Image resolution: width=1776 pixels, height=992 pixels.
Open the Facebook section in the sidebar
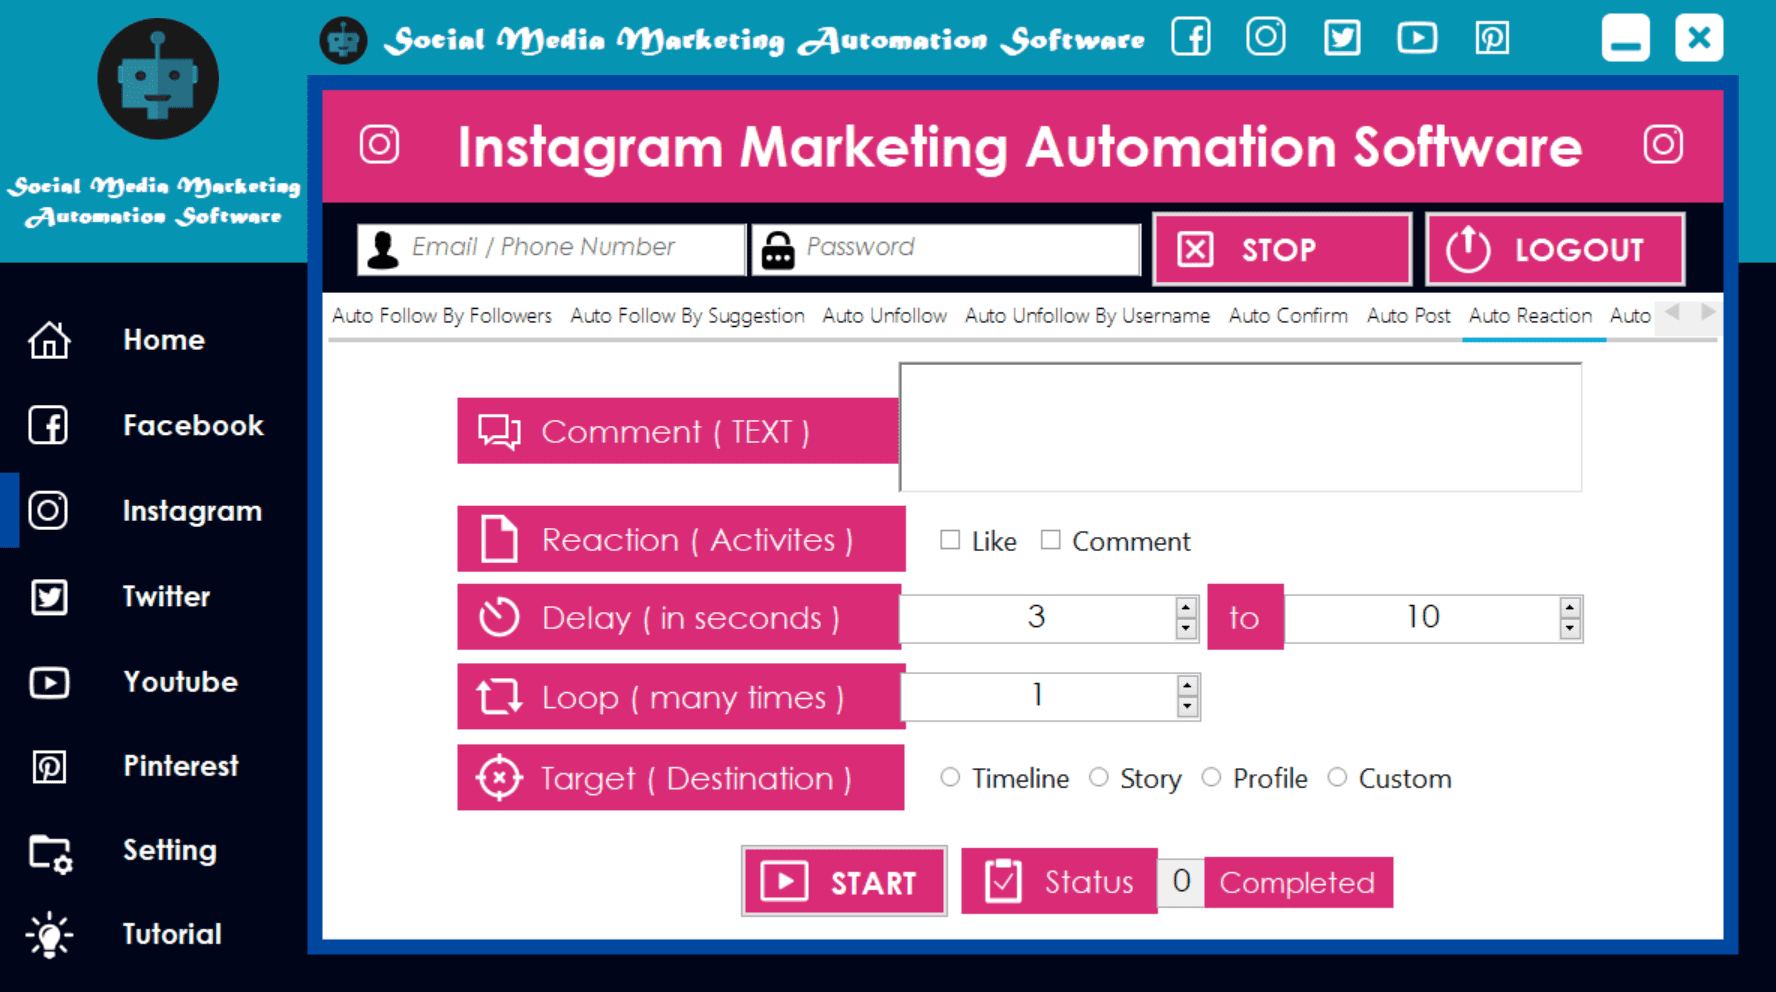(193, 426)
